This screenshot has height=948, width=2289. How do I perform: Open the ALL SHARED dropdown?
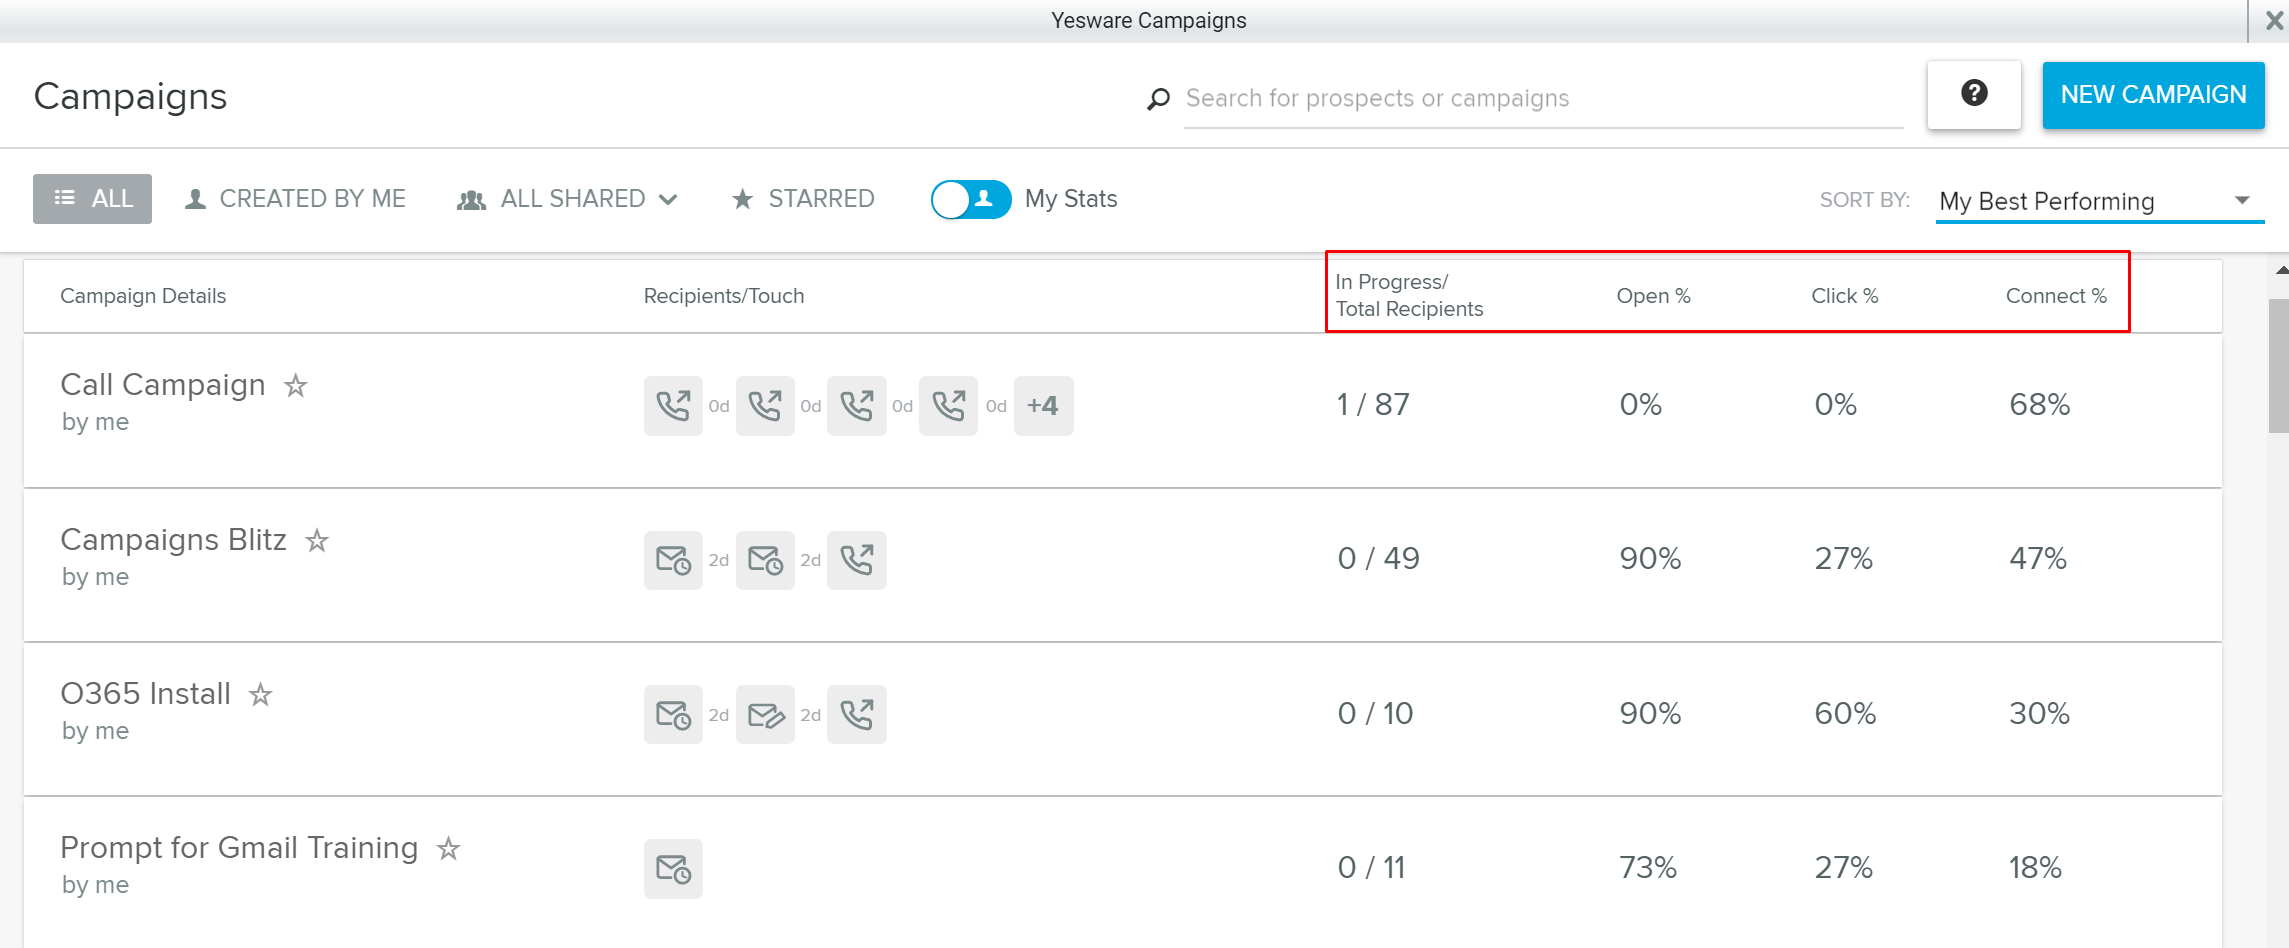pos(567,199)
